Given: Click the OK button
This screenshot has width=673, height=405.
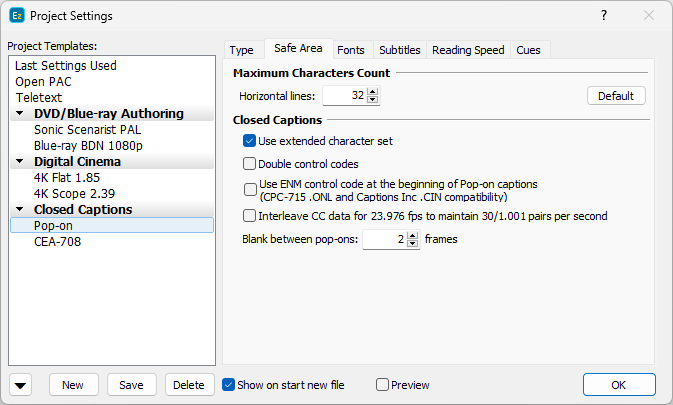Looking at the screenshot, I should click(618, 385).
